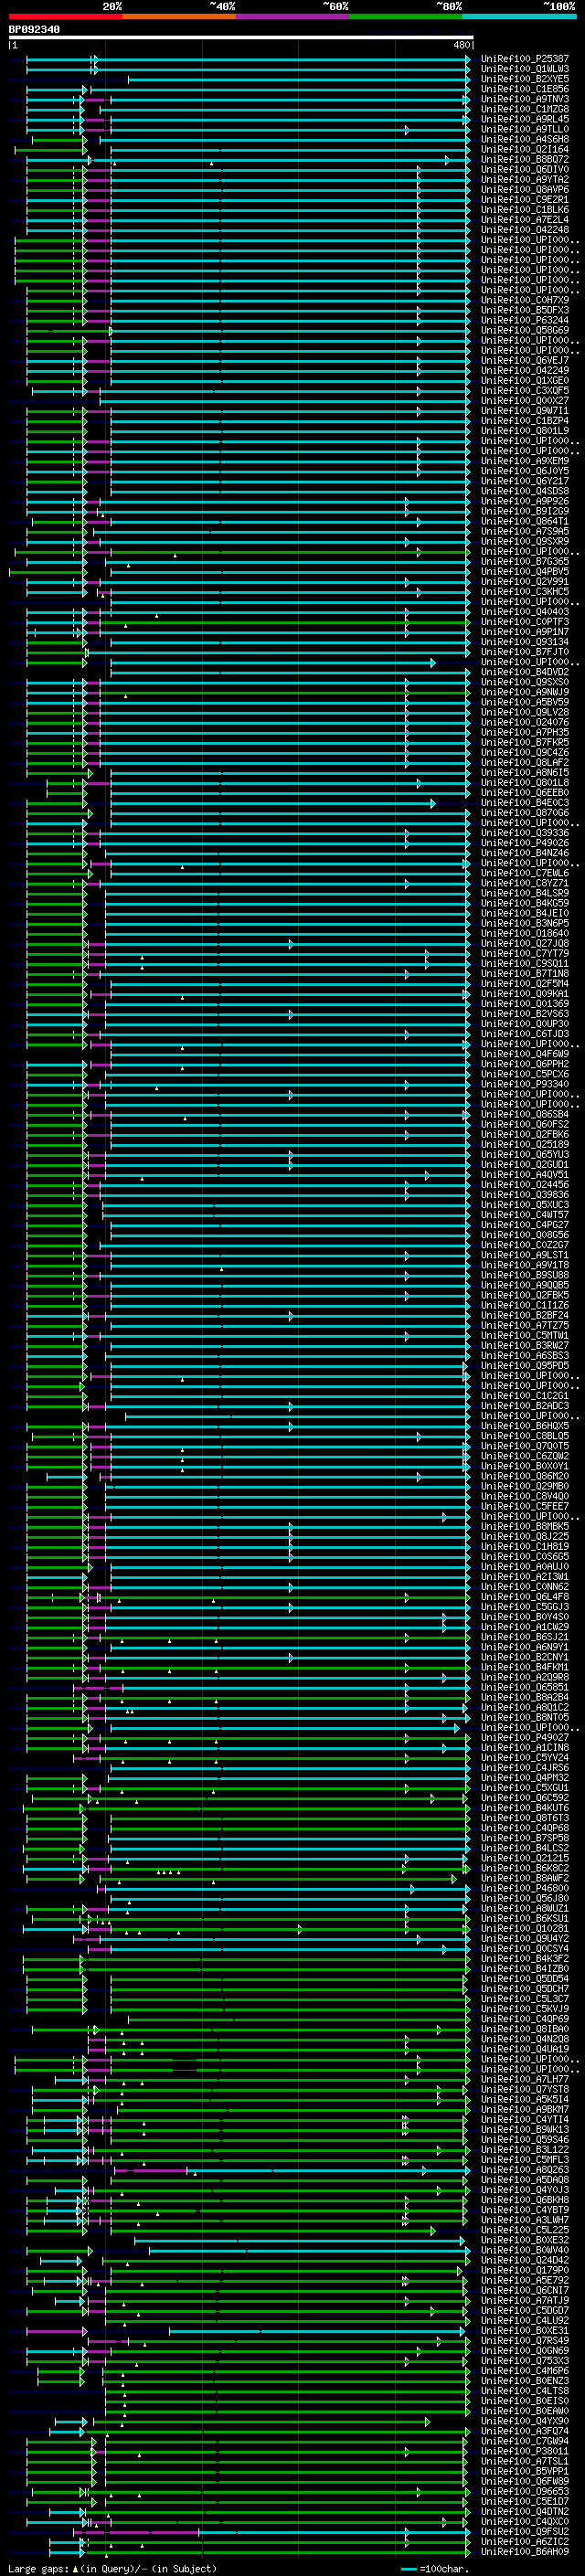Select hit label UniRef100_B0WV40

[524, 2250]
